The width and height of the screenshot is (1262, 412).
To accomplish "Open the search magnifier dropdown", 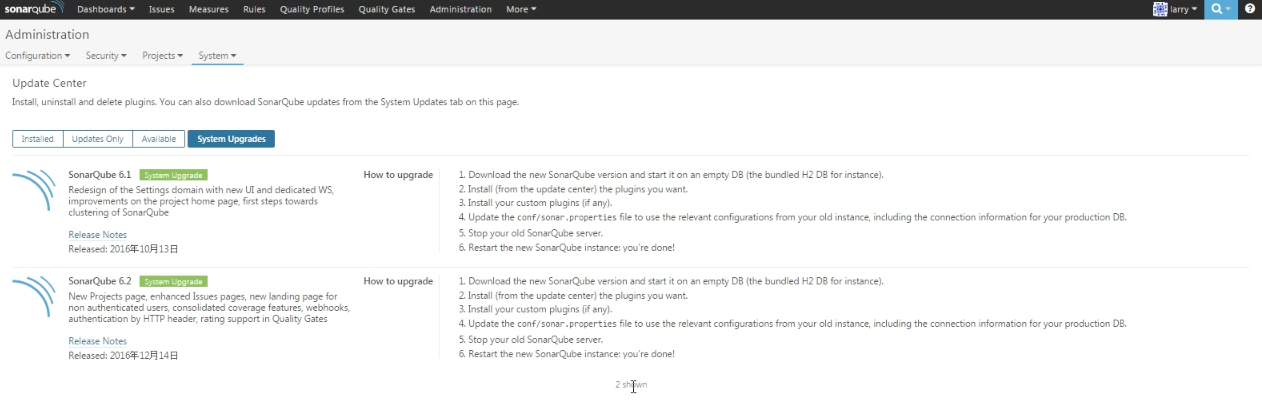I will click(x=1220, y=9).
